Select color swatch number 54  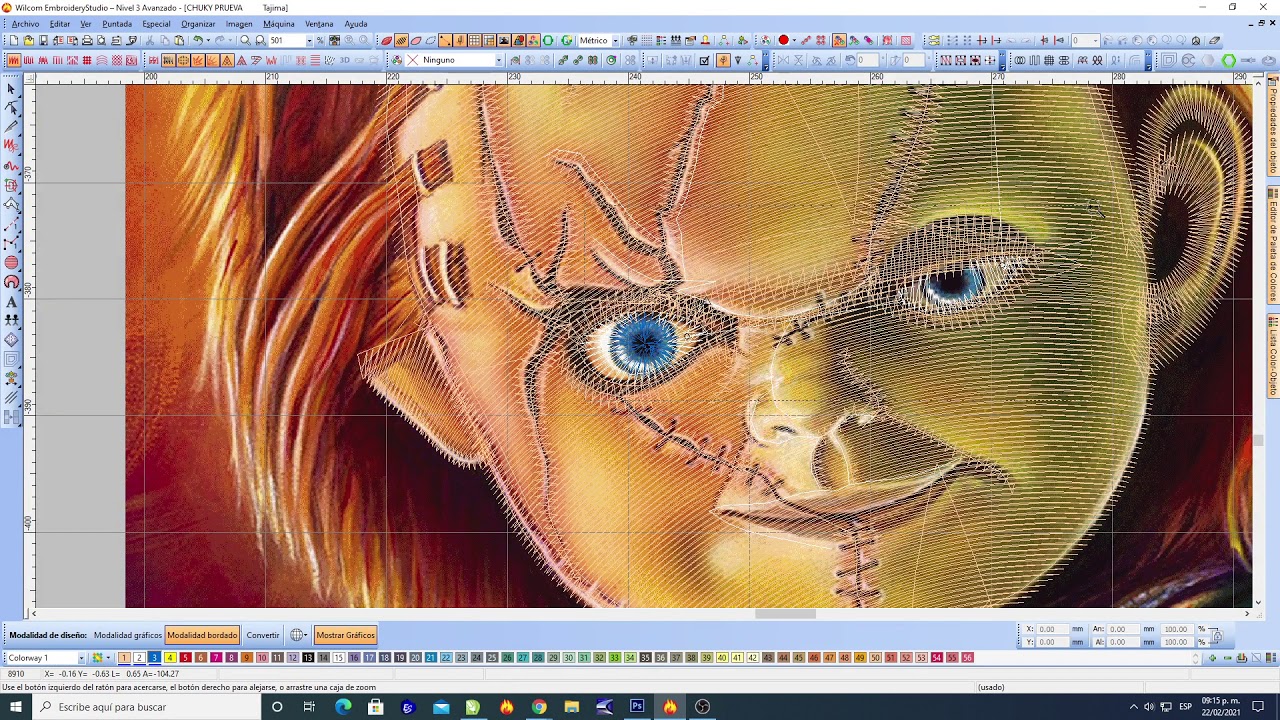coord(937,658)
